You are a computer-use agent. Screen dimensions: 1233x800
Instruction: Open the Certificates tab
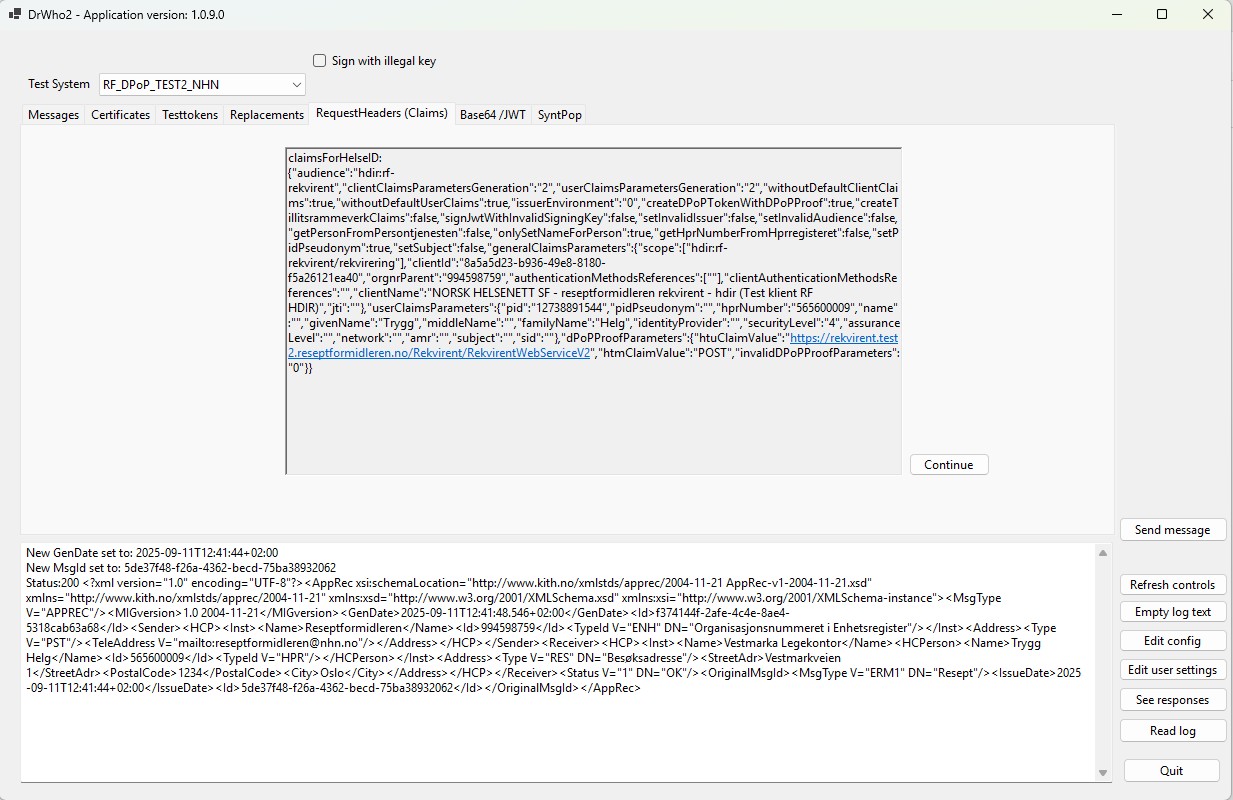click(x=120, y=114)
